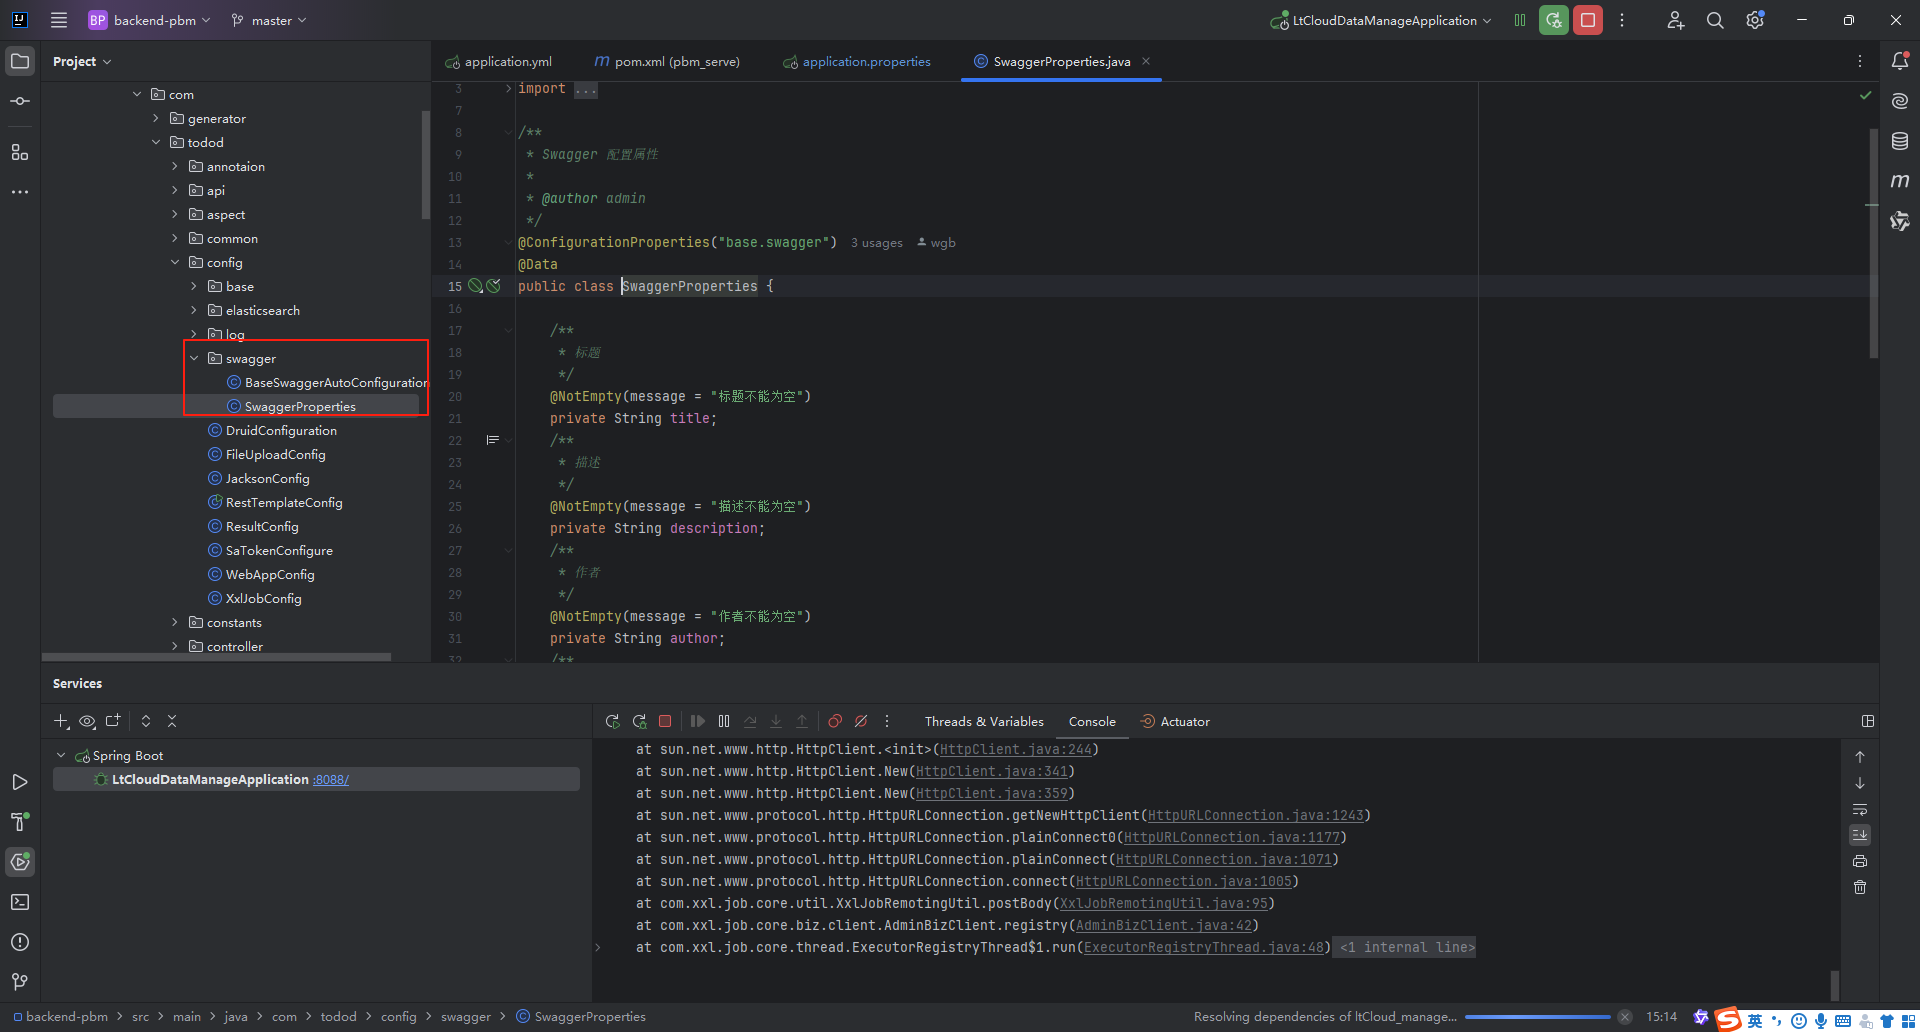The image size is (1920, 1032).
Task: Select the Rerun application icon in debug toolbar
Action: [613, 721]
